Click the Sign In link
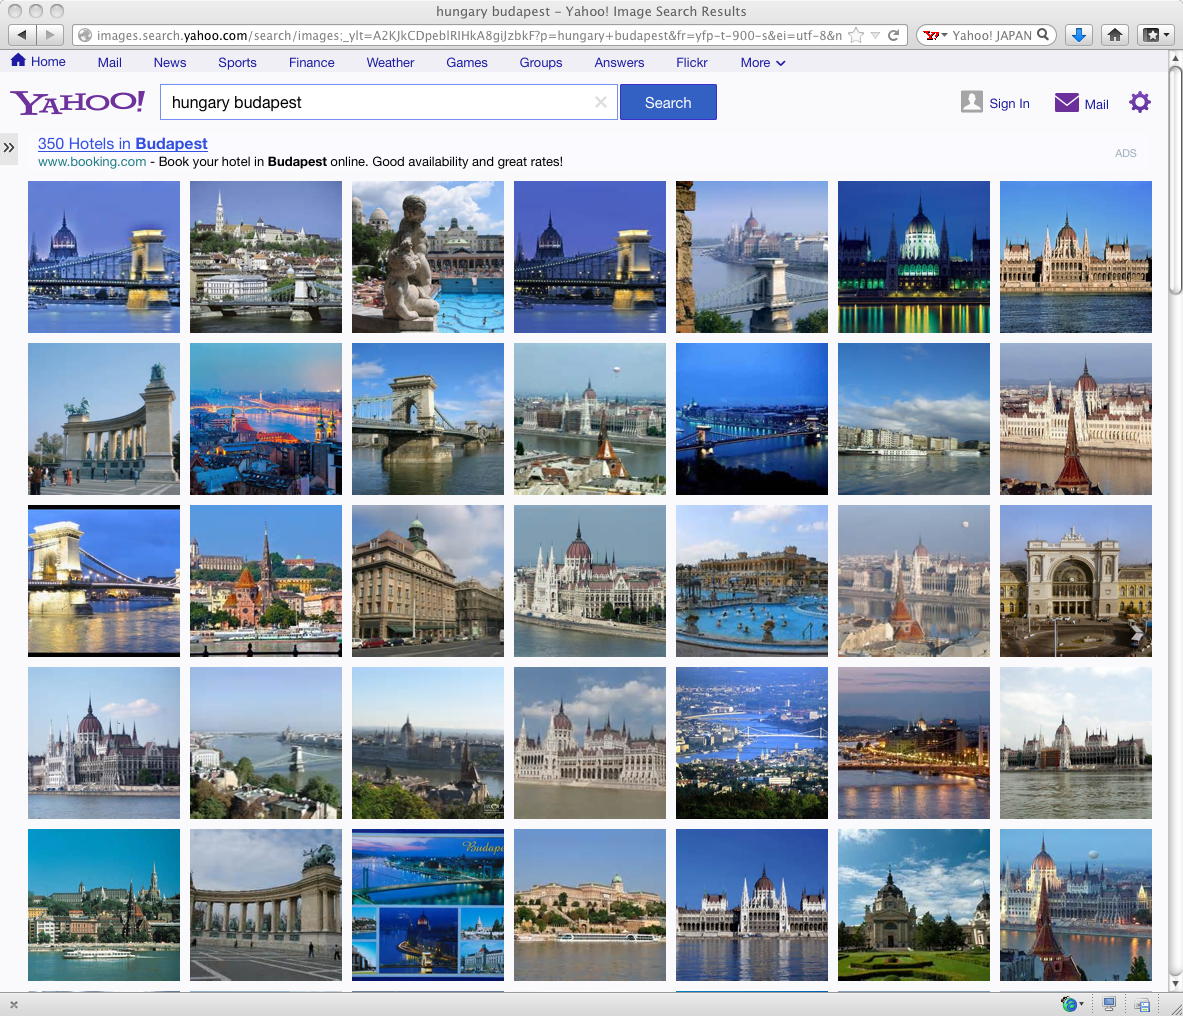1183x1016 pixels. click(x=1009, y=104)
